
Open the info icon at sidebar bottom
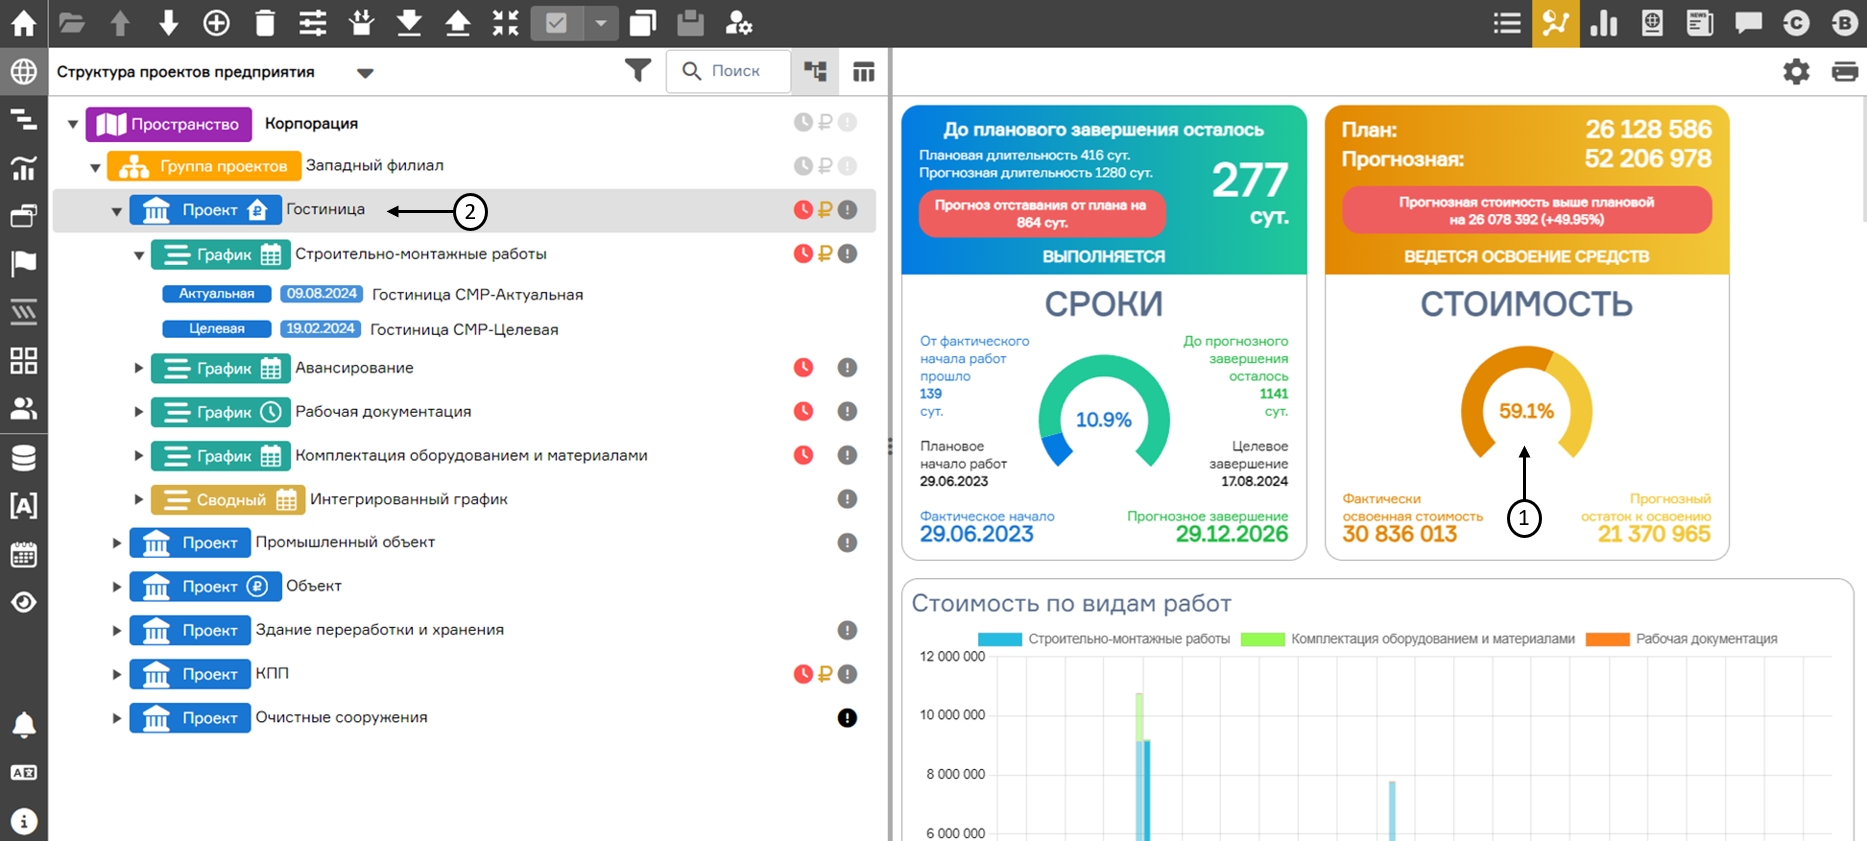point(23,821)
